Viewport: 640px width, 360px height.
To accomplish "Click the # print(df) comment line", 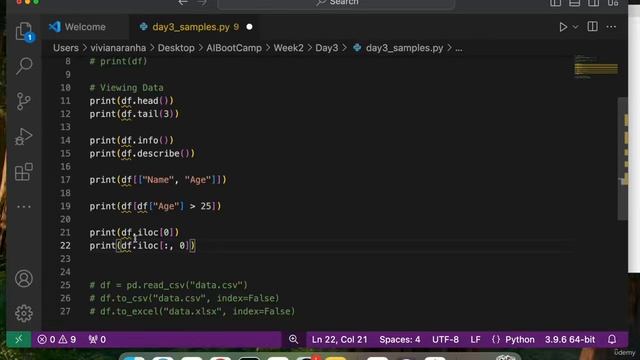I will point(118,61).
